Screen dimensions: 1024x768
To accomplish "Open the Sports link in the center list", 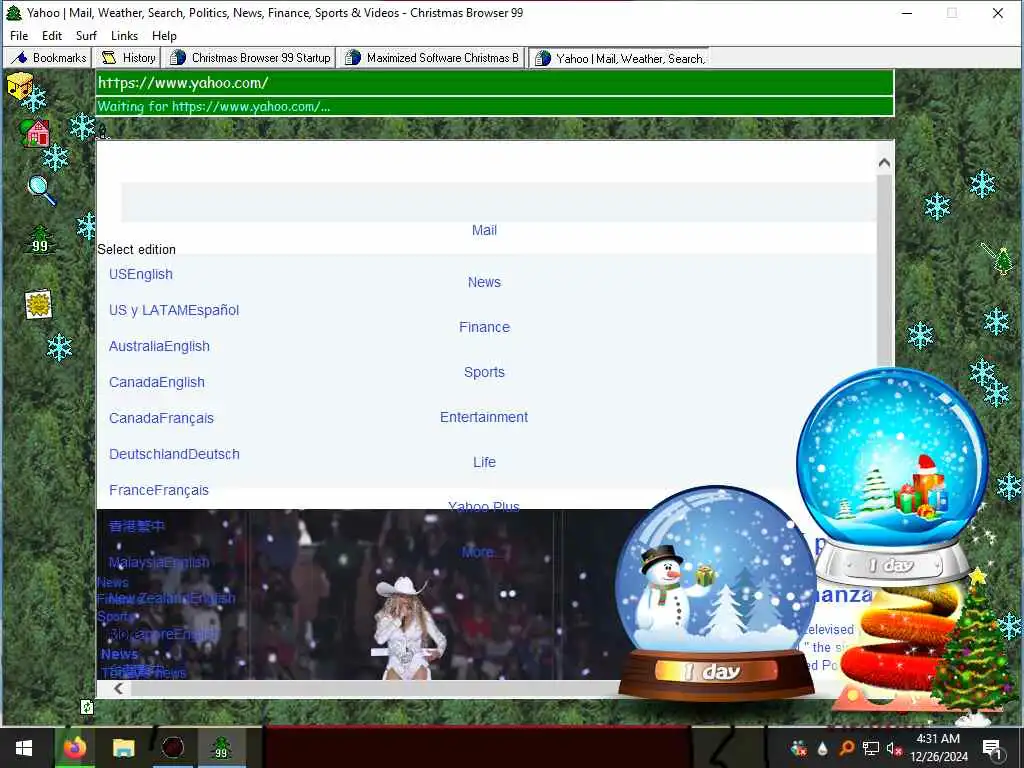I will 484,372.
